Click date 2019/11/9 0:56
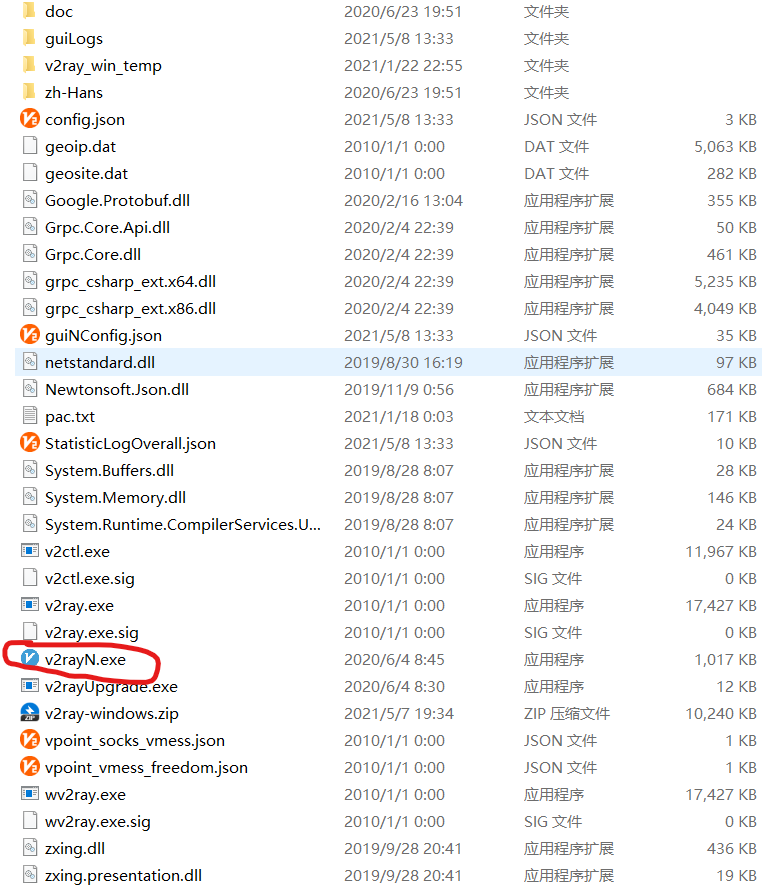 point(398,390)
